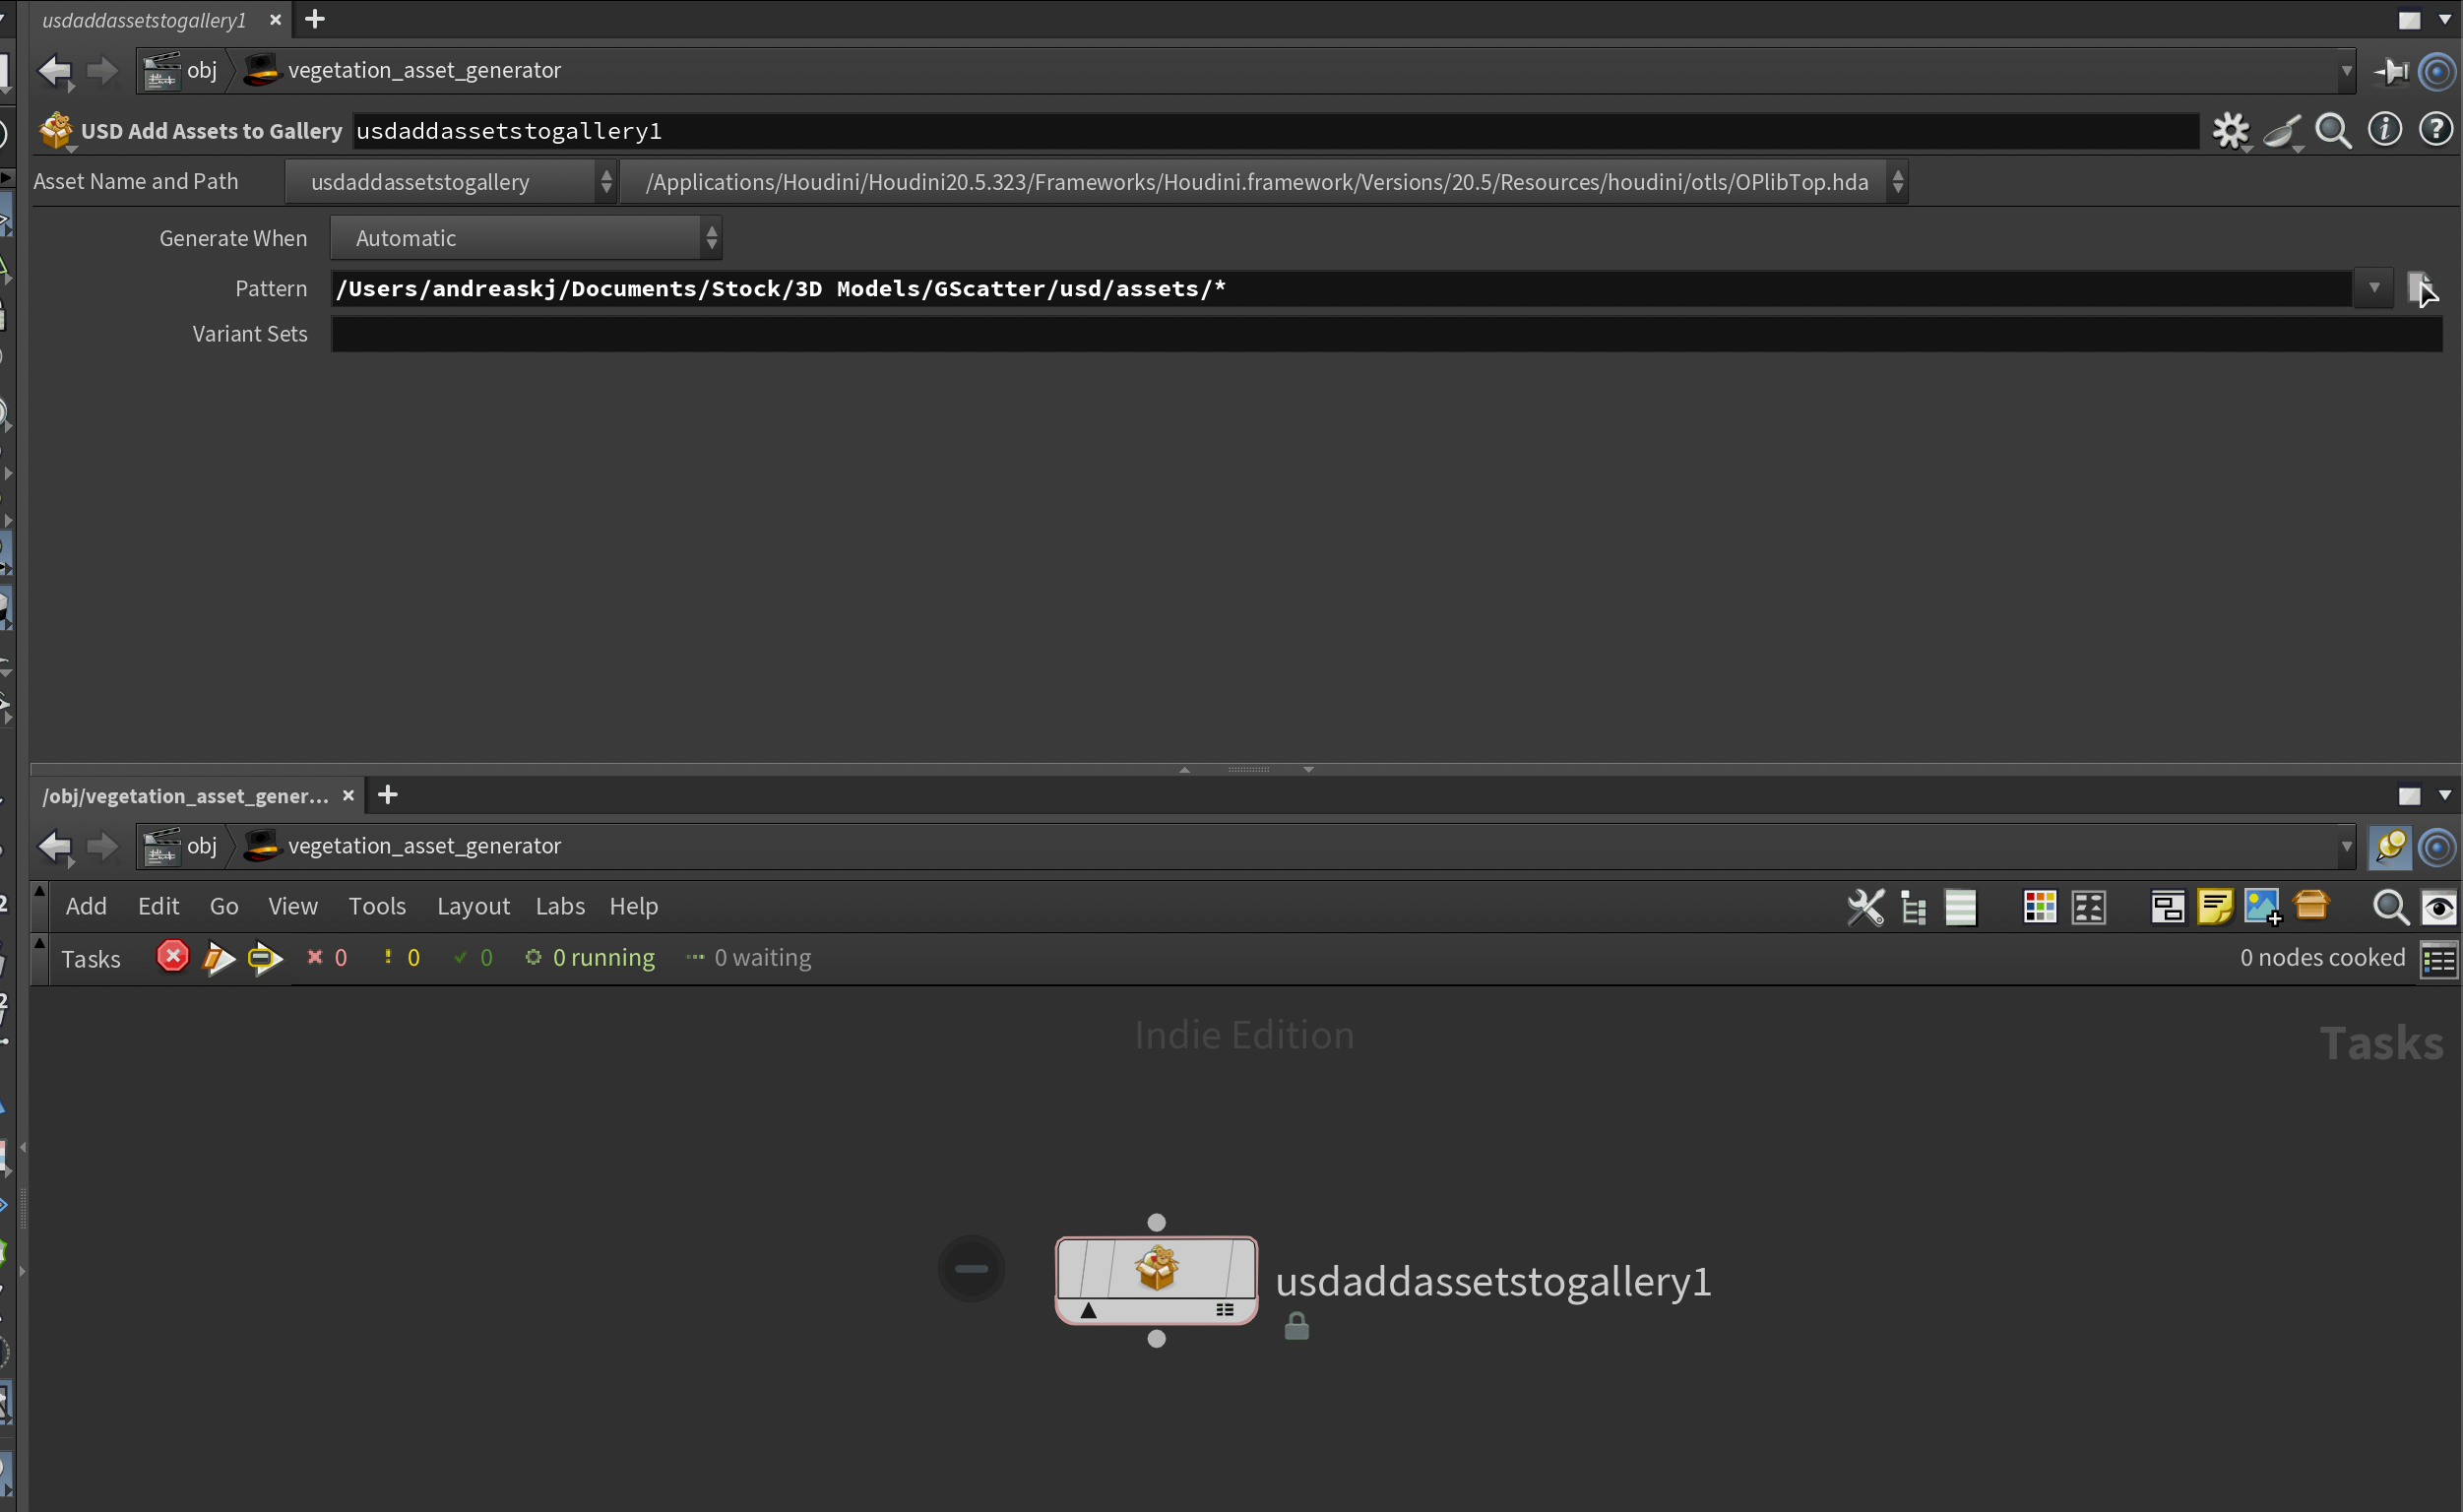Image resolution: width=2463 pixels, height=1512 pixels.
Task: Click vegetation_asset_generator in the network path bar
Action: (x=424, y=846)
